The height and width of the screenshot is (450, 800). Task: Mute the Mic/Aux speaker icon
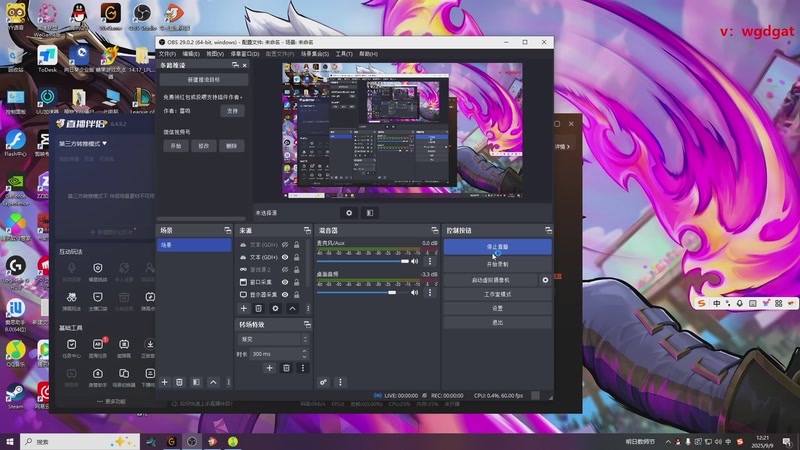coord(415,261)
